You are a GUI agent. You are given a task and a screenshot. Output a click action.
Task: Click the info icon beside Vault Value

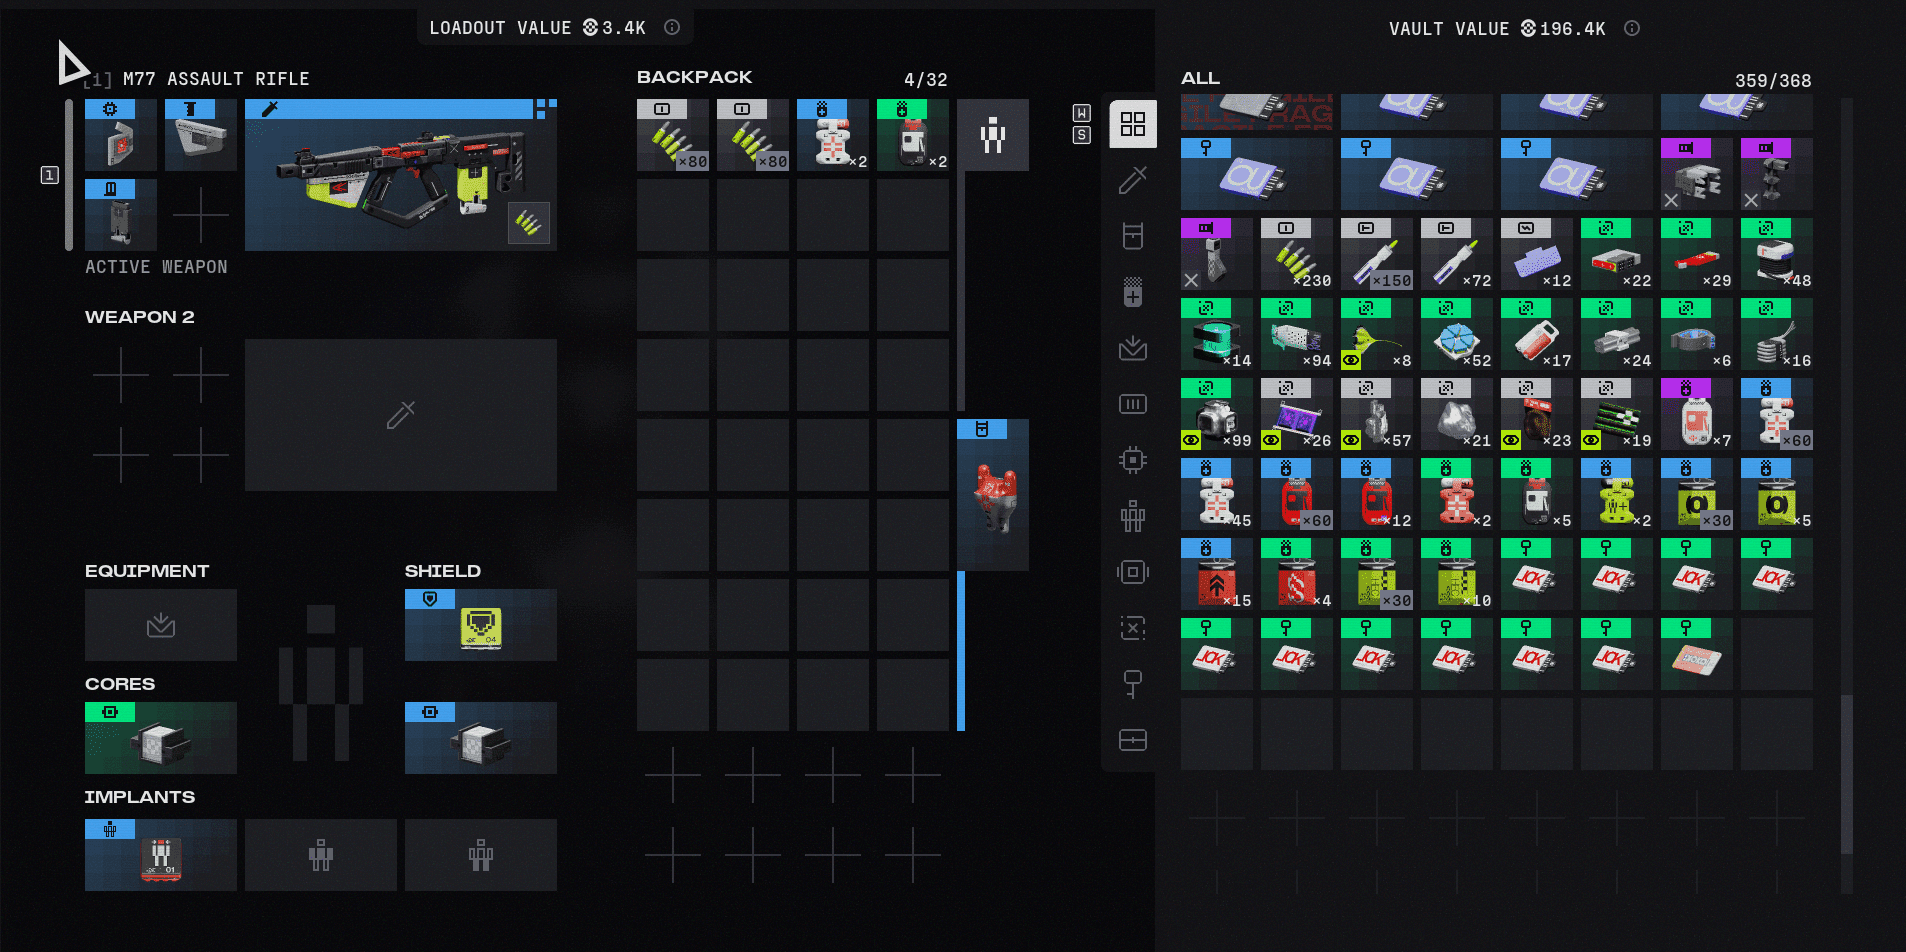click(x=1632, y=28)
